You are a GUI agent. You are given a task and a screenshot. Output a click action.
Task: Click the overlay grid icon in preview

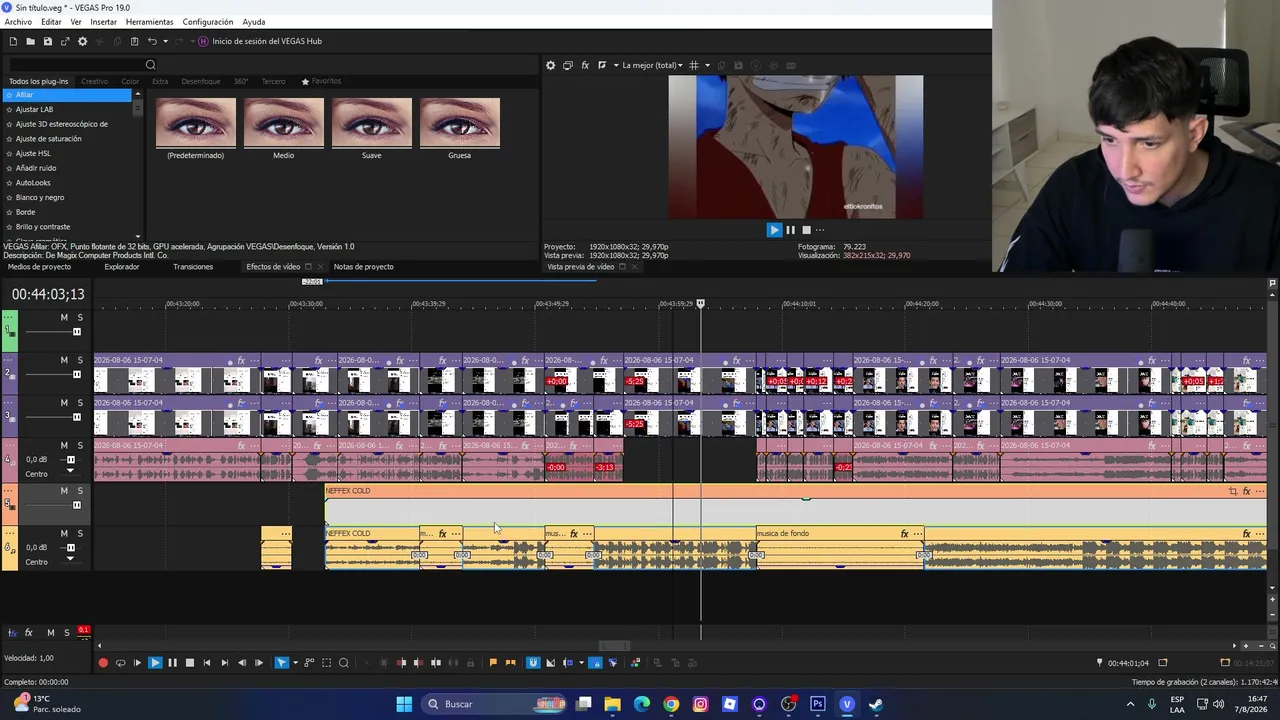tap(694, 65)
